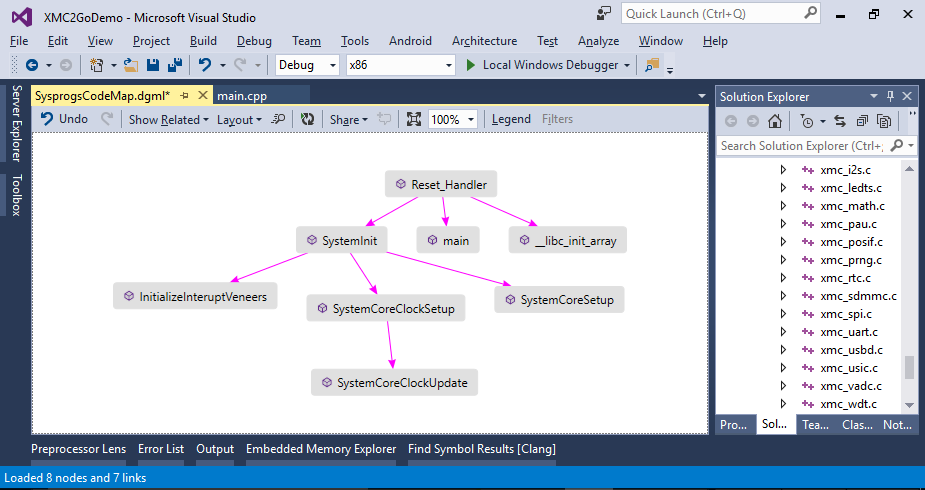This screenshot has width=925, height=490.
Task: Open the Preprocessor Lens tab
Action: [78, 449]
